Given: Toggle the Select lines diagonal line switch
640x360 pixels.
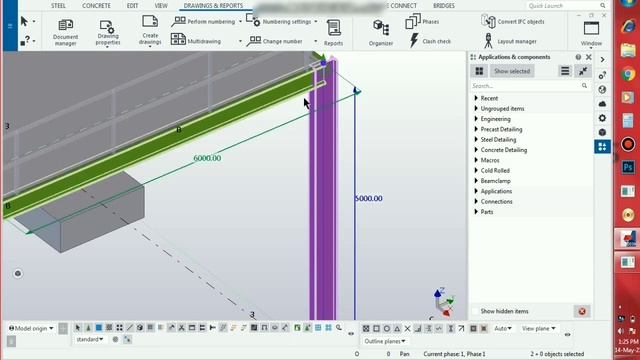Looking at the screenshot, I should tap(129, 328).
